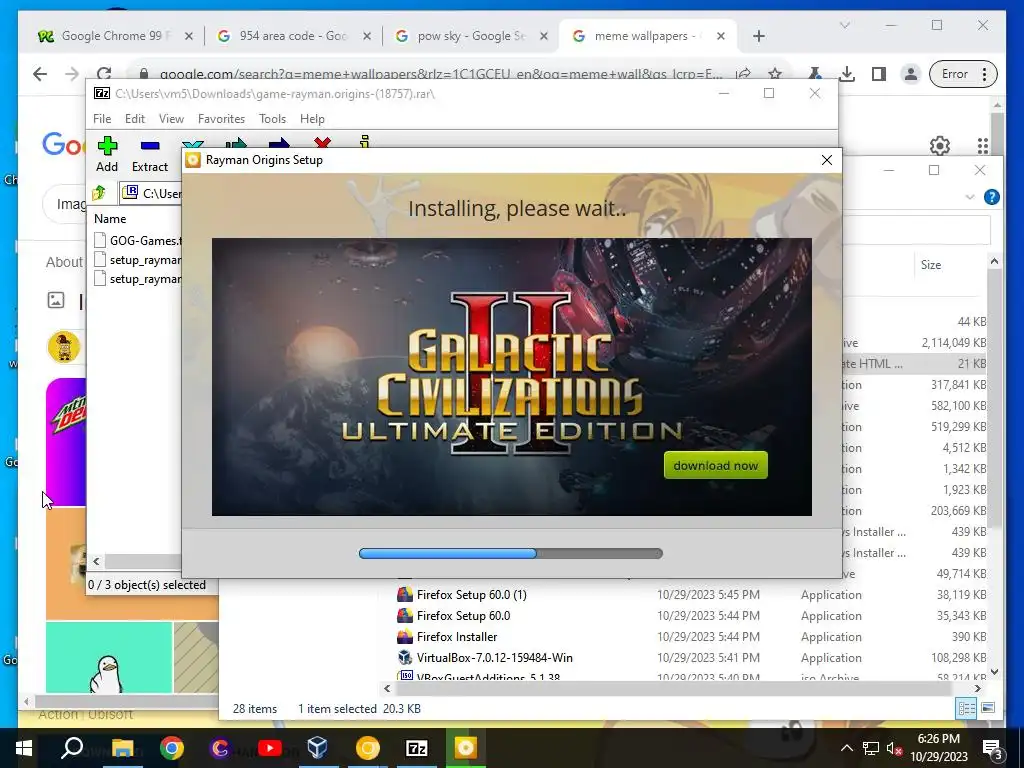This screenshot has width=1024, height=768.
Task: Close the meme wallpapers tab
Action: (721, 37)
